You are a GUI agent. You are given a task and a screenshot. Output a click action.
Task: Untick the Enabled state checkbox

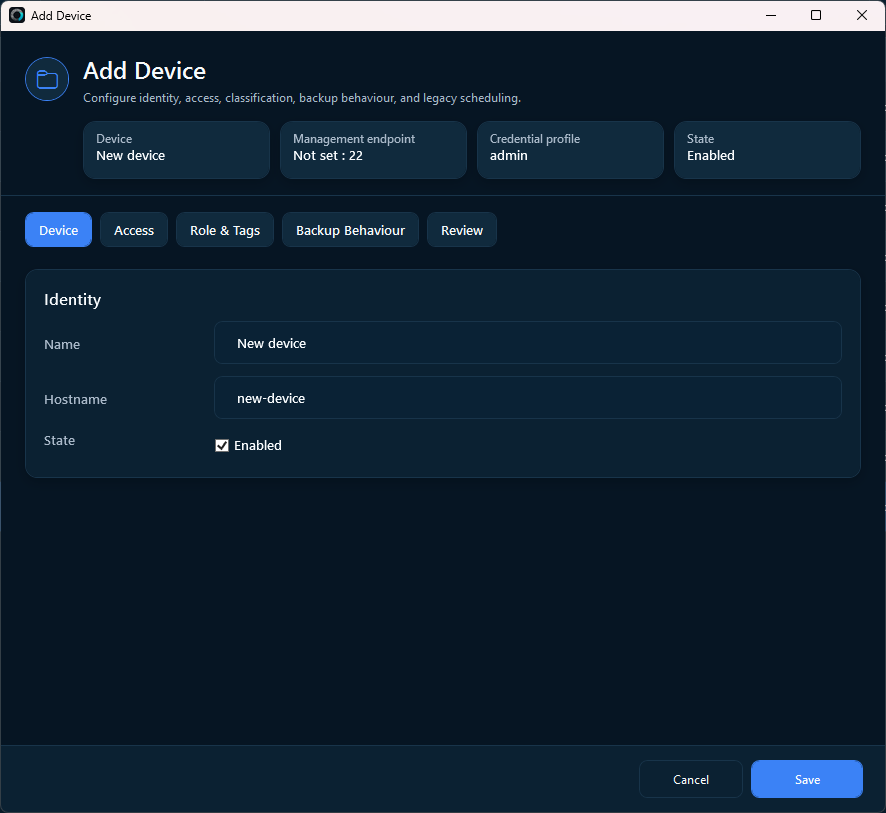point(222,445)
